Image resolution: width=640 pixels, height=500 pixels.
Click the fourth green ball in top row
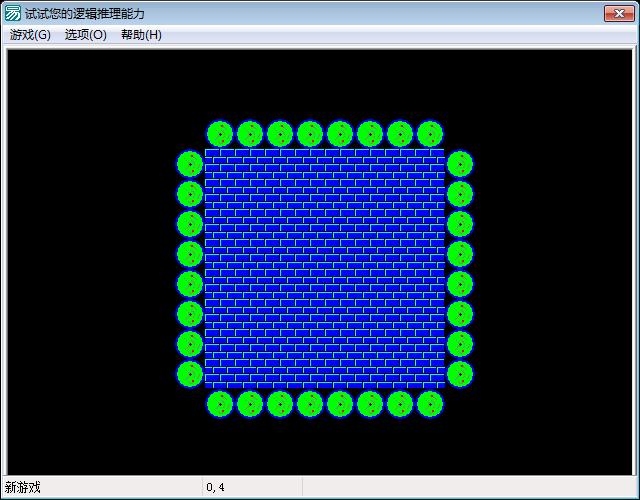click(310, 134)
